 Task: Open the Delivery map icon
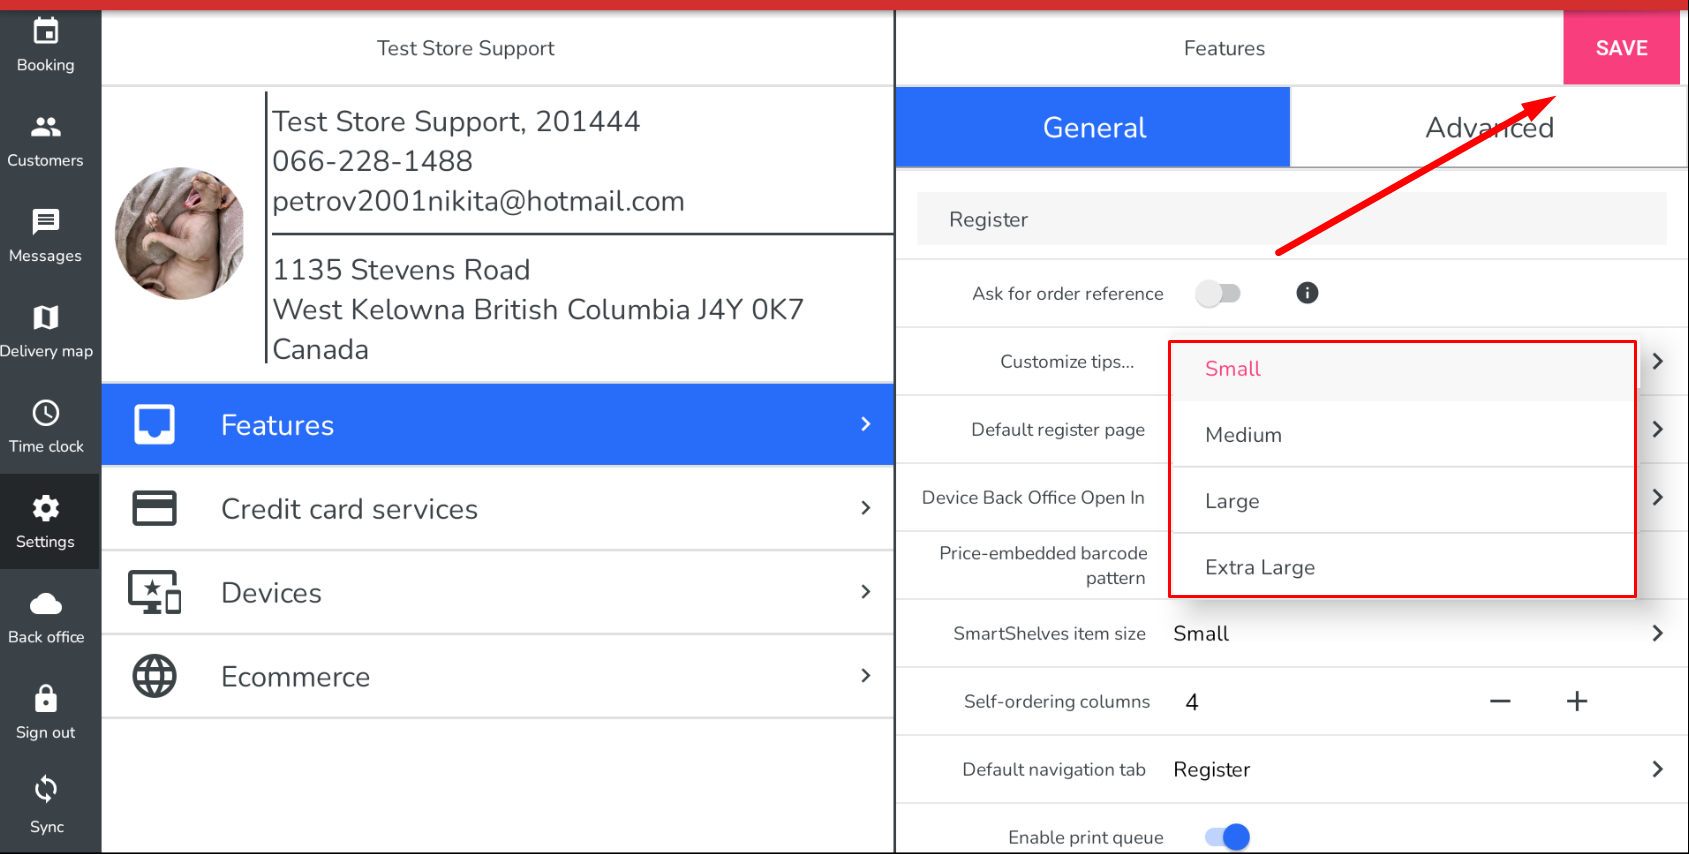click(x=46, y=318)
